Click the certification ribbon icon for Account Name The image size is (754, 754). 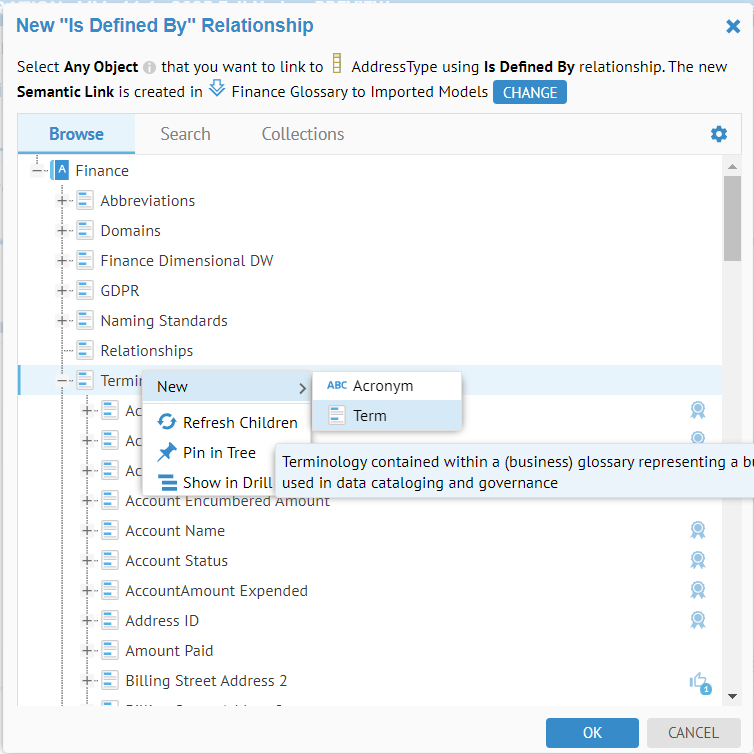698,530
